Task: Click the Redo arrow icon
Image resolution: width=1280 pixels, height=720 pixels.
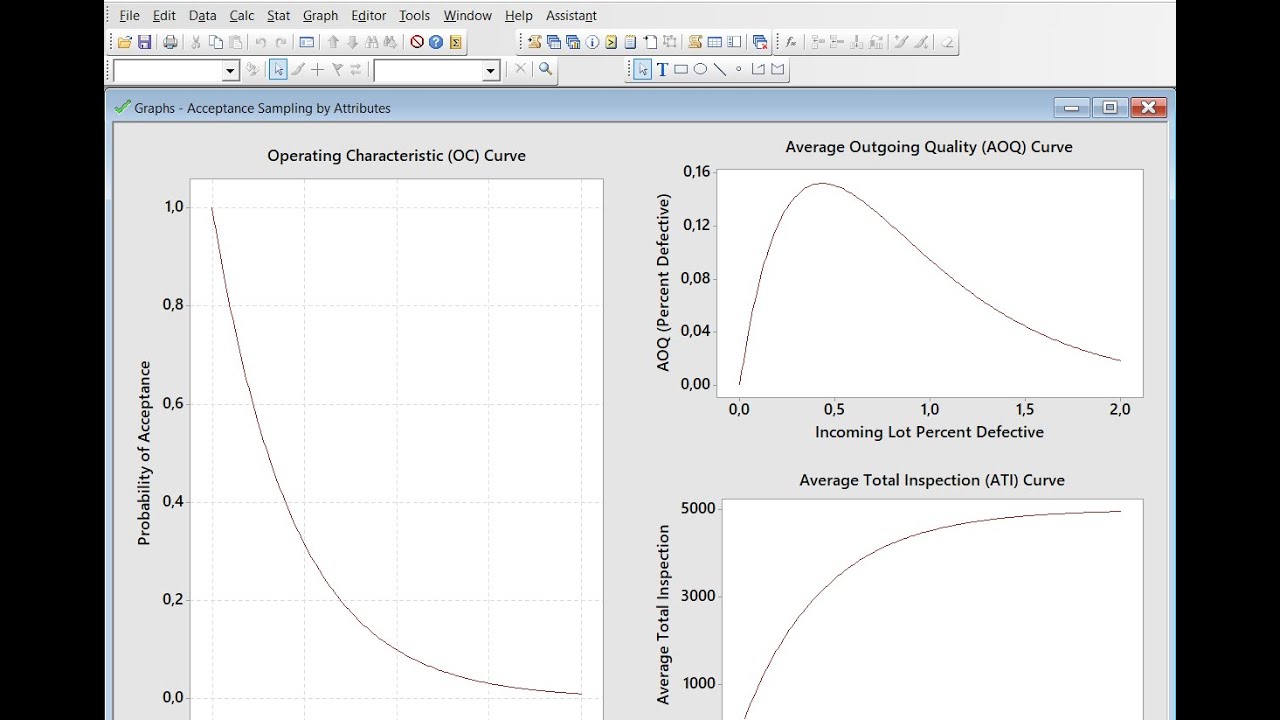Action: 281,42
